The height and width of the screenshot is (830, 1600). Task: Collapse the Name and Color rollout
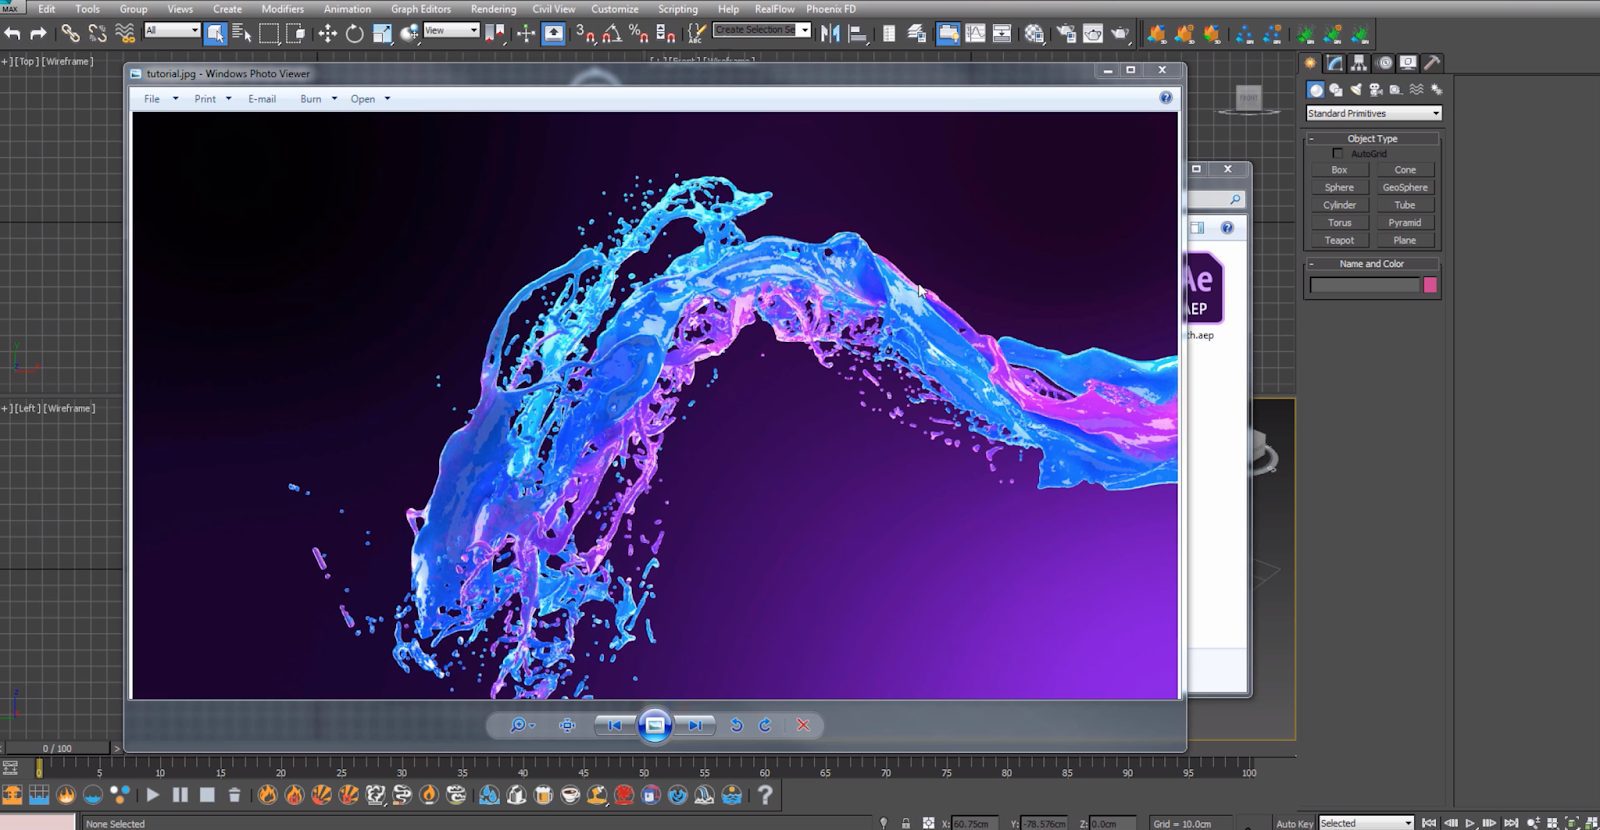(1372, 264)
